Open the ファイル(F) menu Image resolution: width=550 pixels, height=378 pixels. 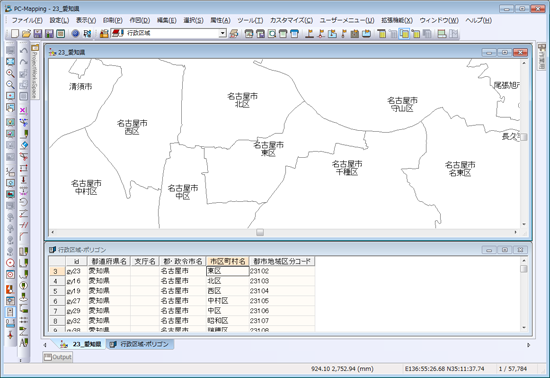click(x=27, y=20)
